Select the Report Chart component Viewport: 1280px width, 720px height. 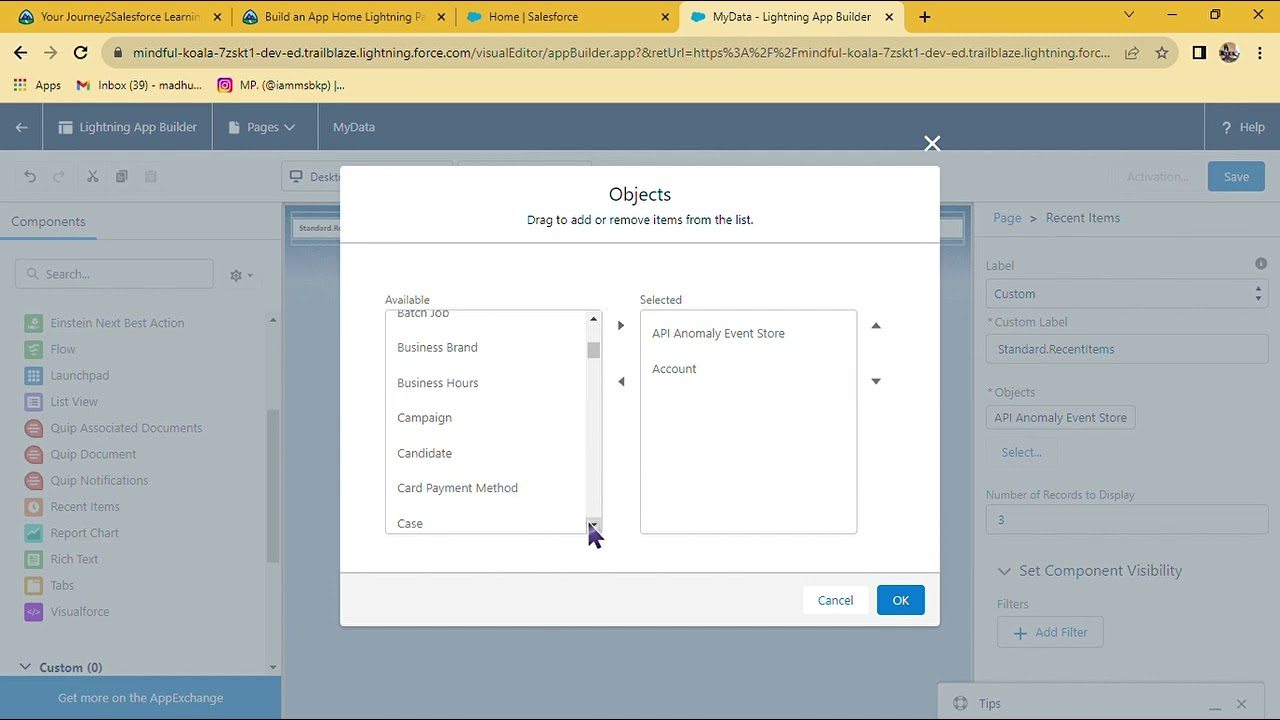coord(72,533)
